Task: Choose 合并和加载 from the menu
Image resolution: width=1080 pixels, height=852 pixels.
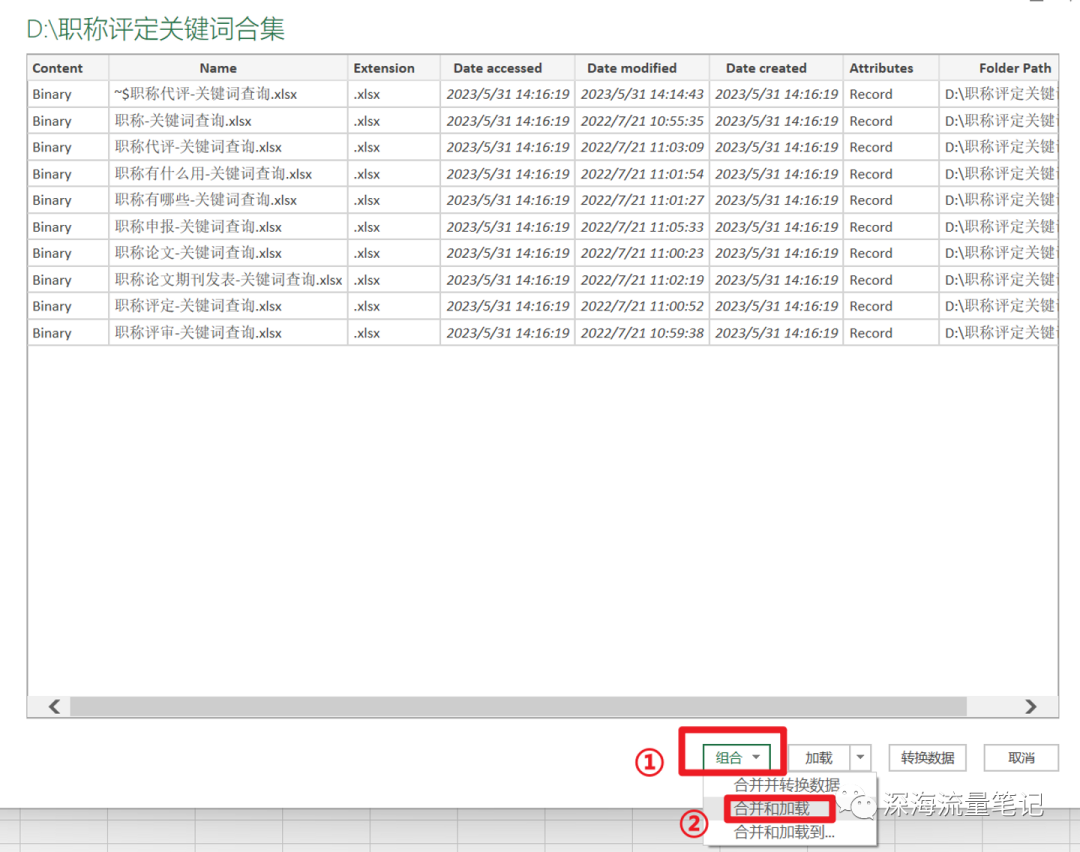Action: click(x=771, y=808)
